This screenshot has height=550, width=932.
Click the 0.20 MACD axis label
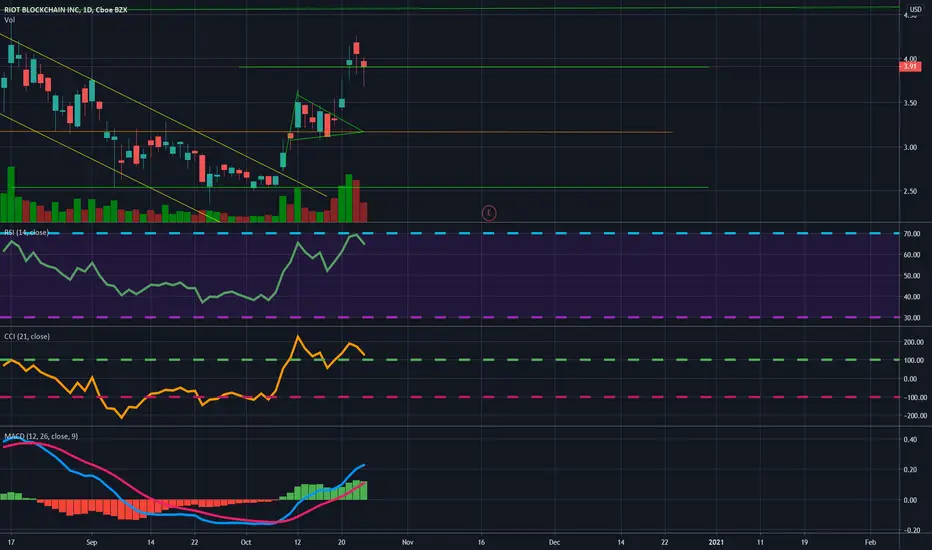(910, 470)
